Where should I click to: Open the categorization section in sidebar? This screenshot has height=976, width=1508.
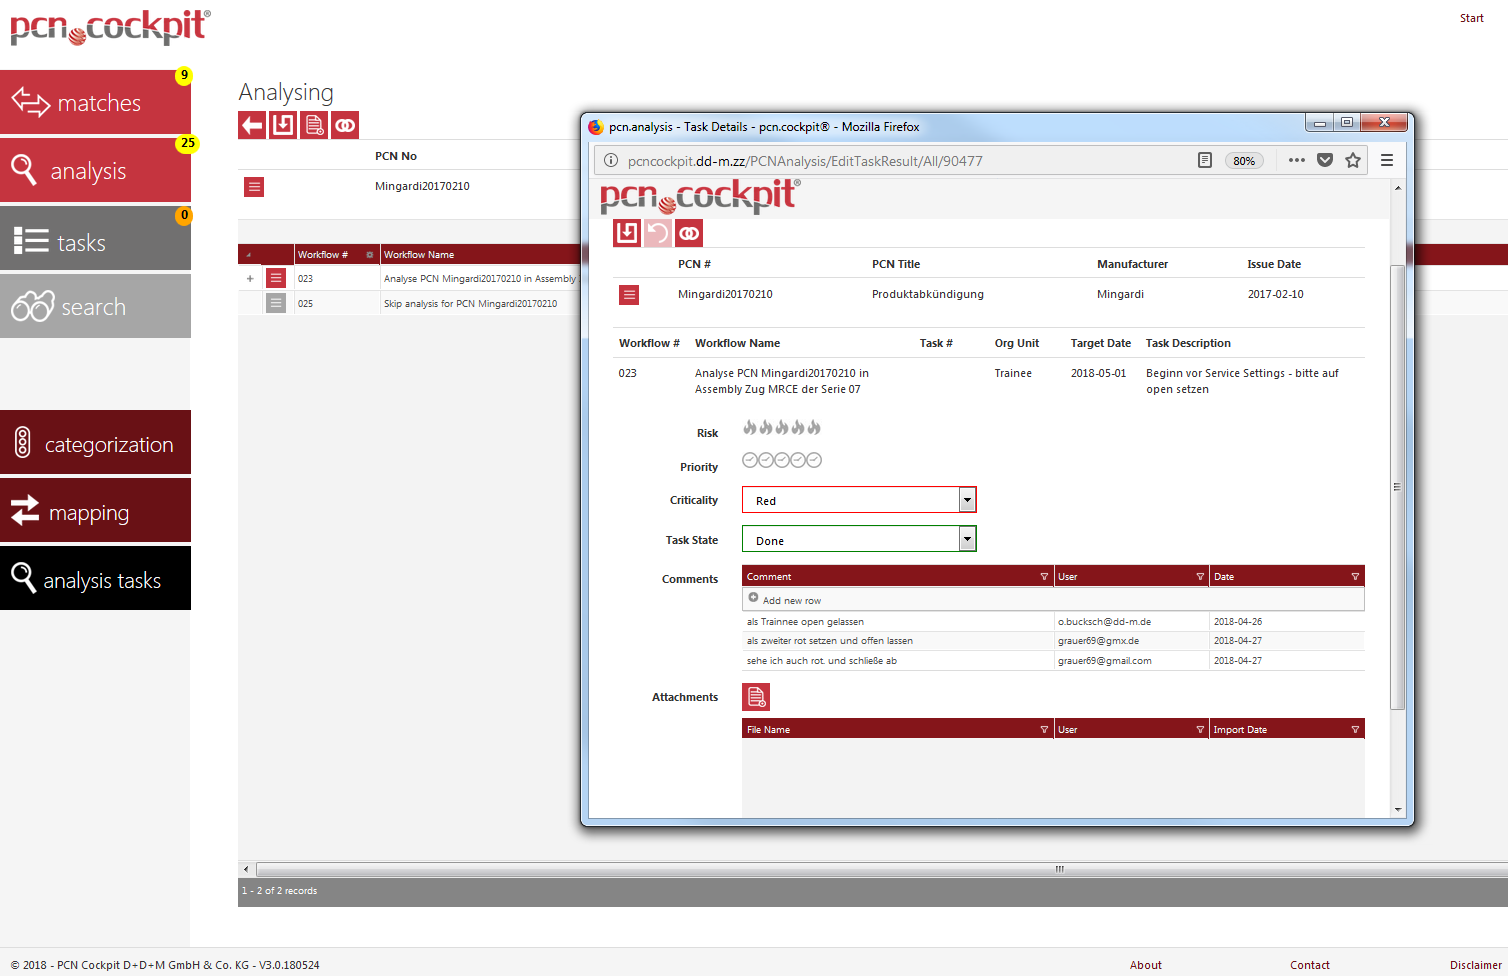95,443
